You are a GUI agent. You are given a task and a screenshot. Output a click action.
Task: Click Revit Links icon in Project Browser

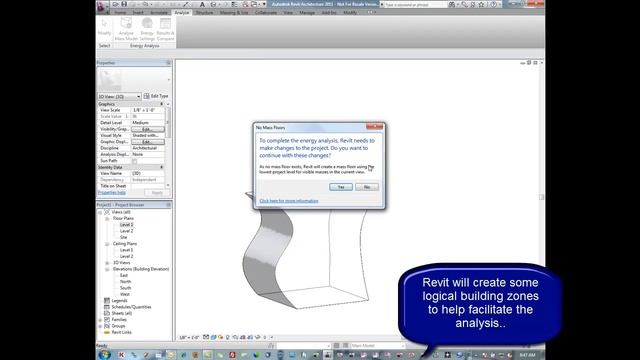coord(107,332)
